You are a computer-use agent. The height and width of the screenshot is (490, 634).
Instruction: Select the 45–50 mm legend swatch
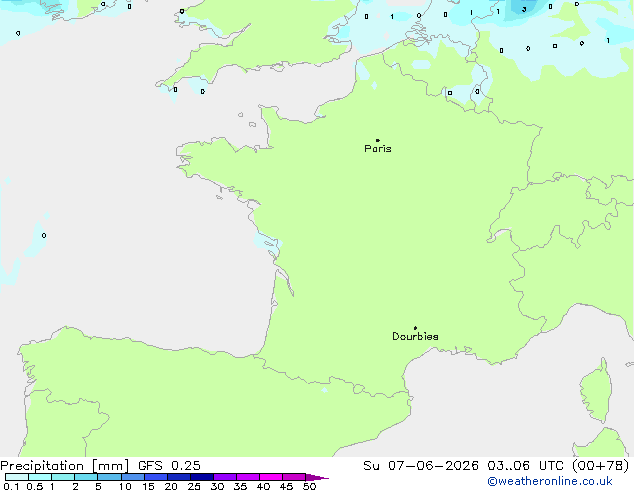(294, 477)
